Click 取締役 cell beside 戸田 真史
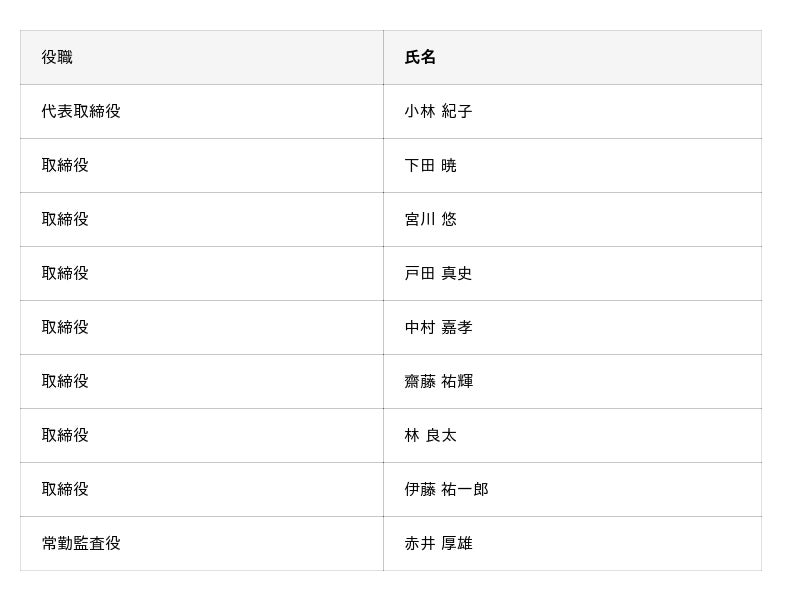The height and width of the screenshot is (601, 800). tap(65, 274)
